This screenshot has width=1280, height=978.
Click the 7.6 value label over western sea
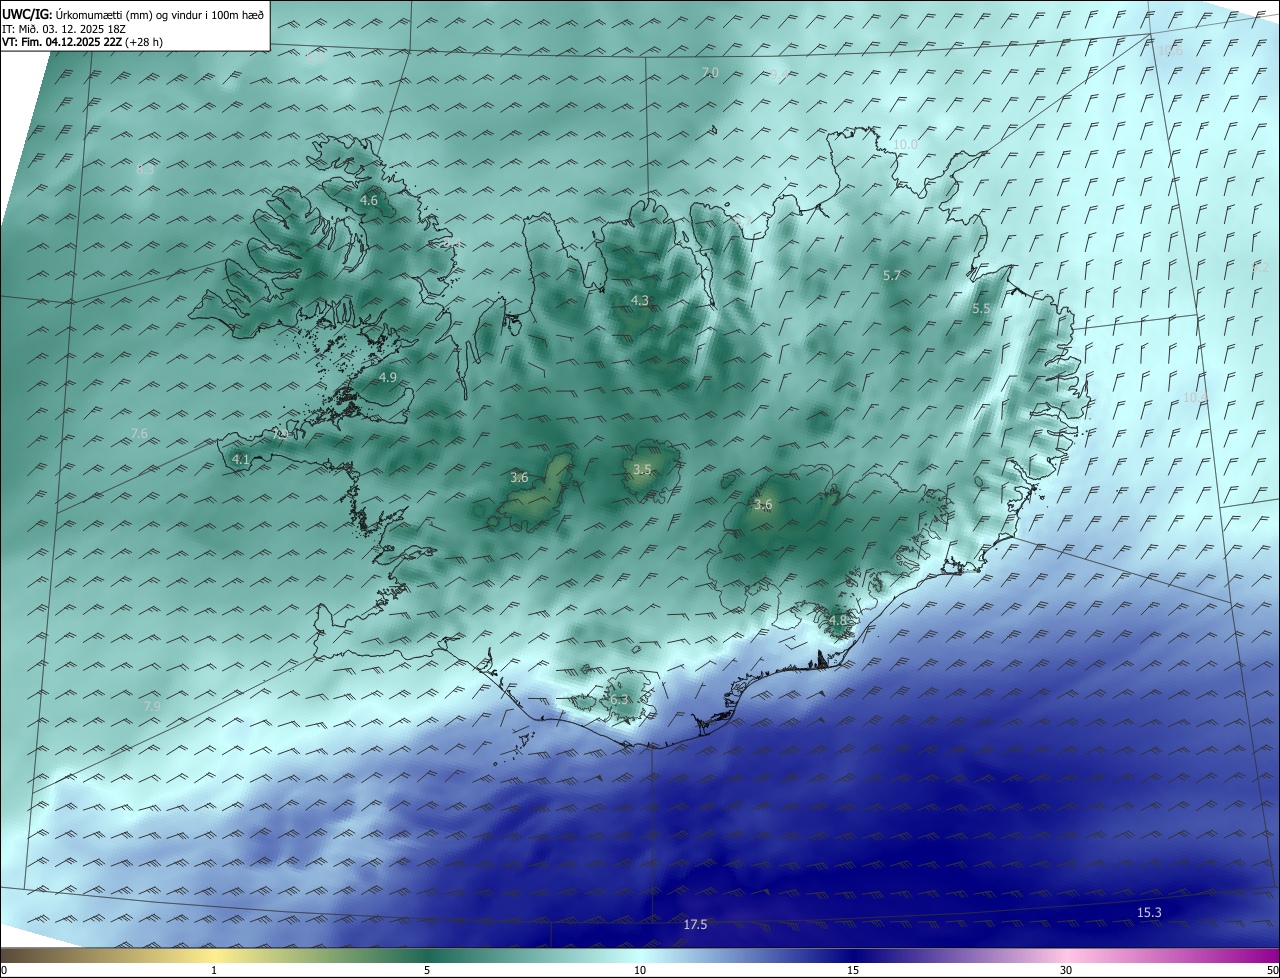[x=139, y=433]
